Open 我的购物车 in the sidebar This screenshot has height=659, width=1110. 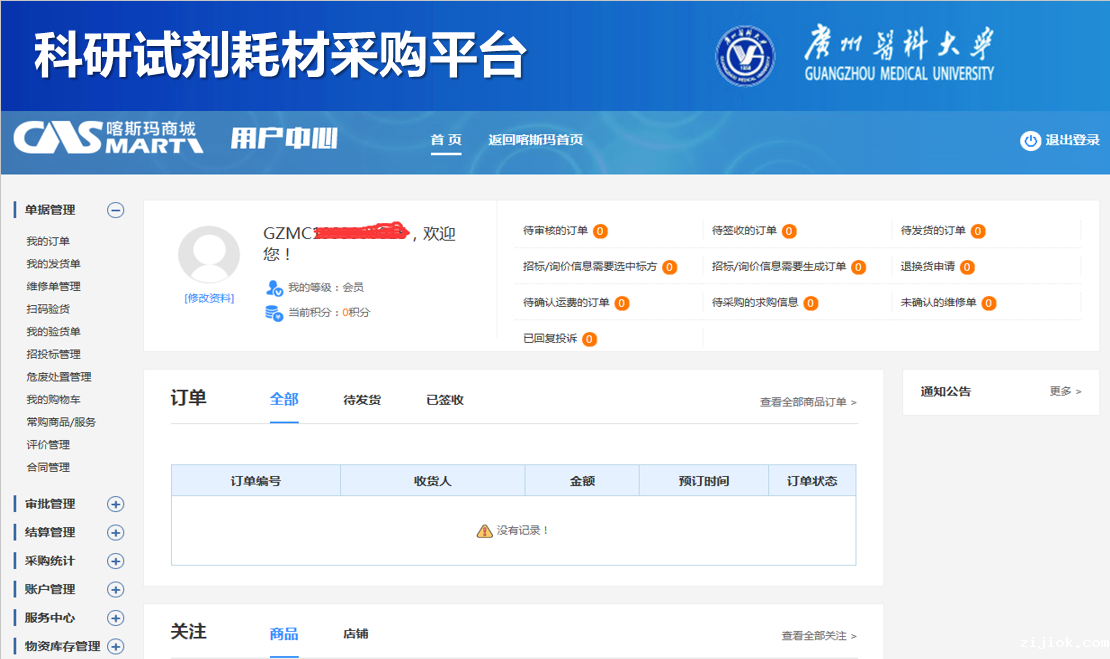point(54,400)
